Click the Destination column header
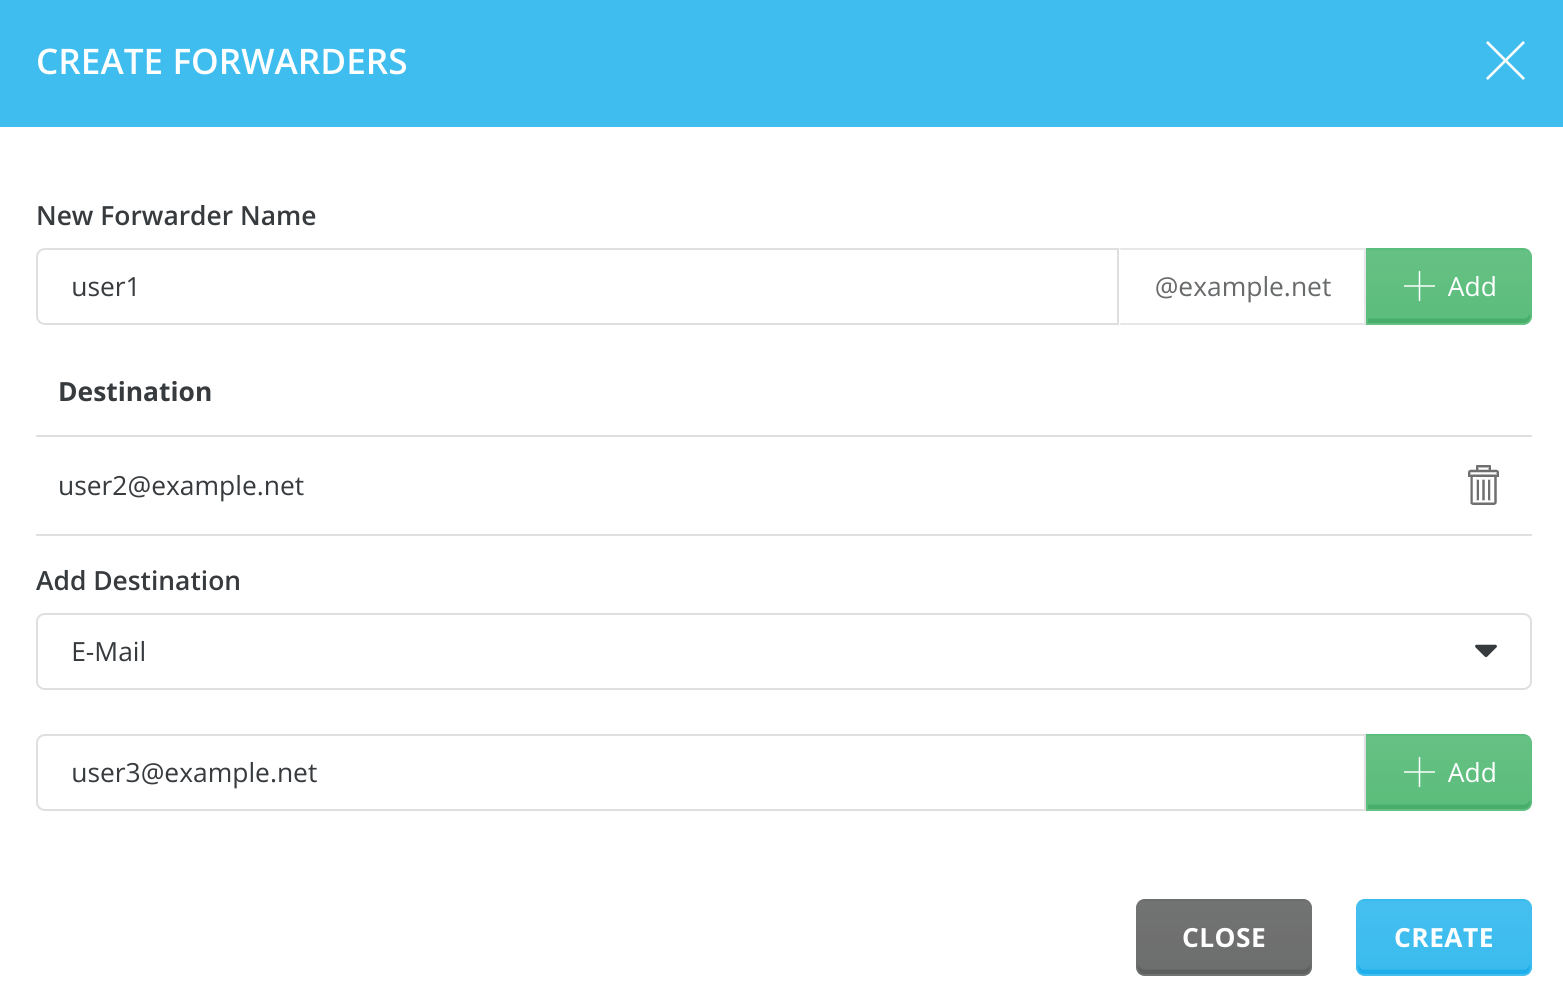1563x991 pixels. 135,392
